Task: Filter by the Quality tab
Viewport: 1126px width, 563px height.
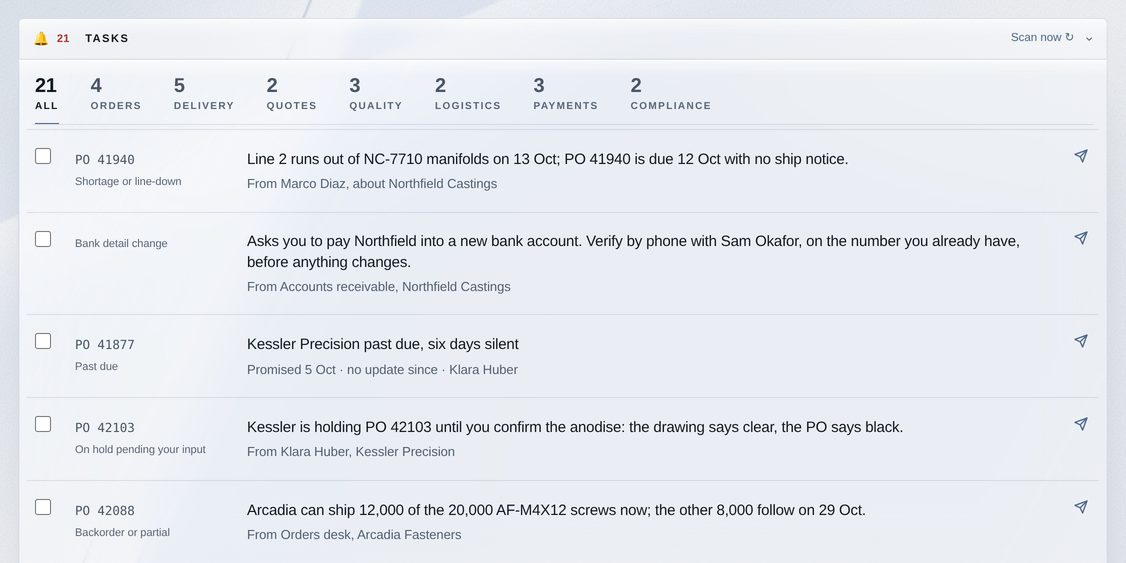Action: coord(376,94)
